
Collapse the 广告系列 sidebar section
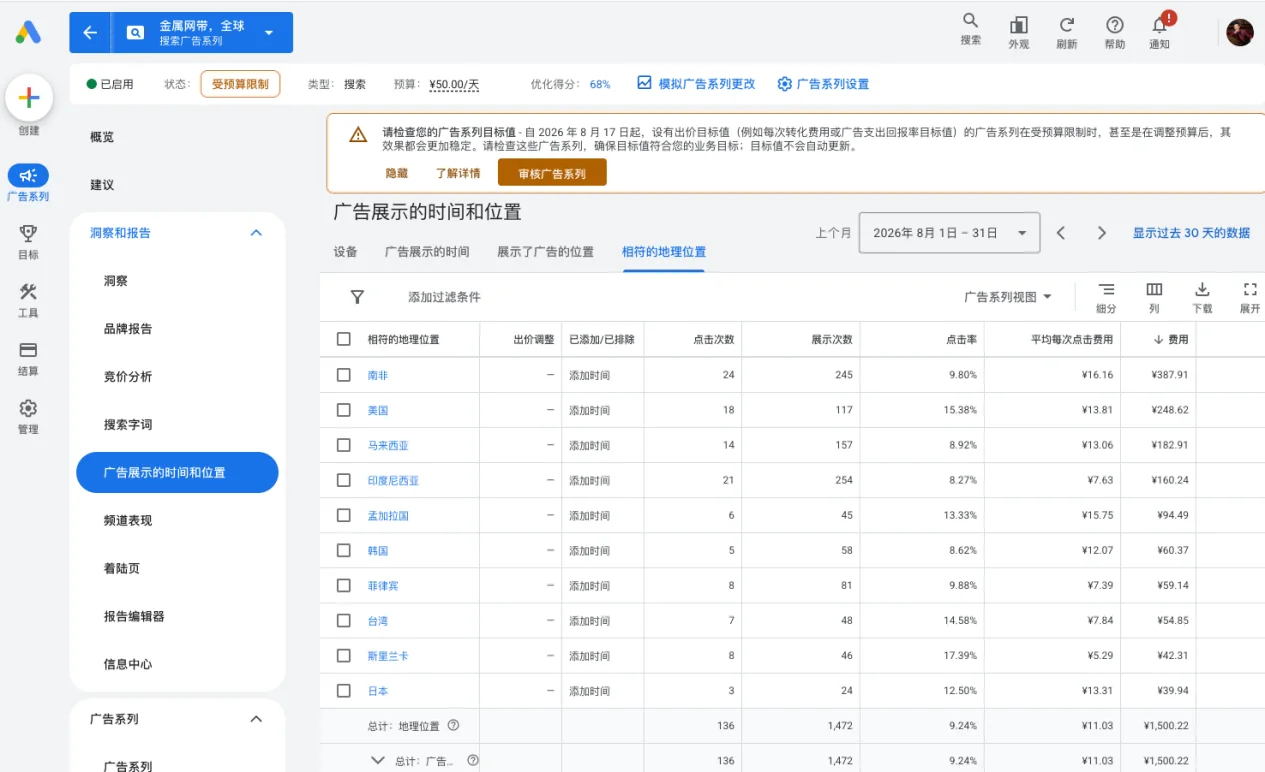[256, 719]
